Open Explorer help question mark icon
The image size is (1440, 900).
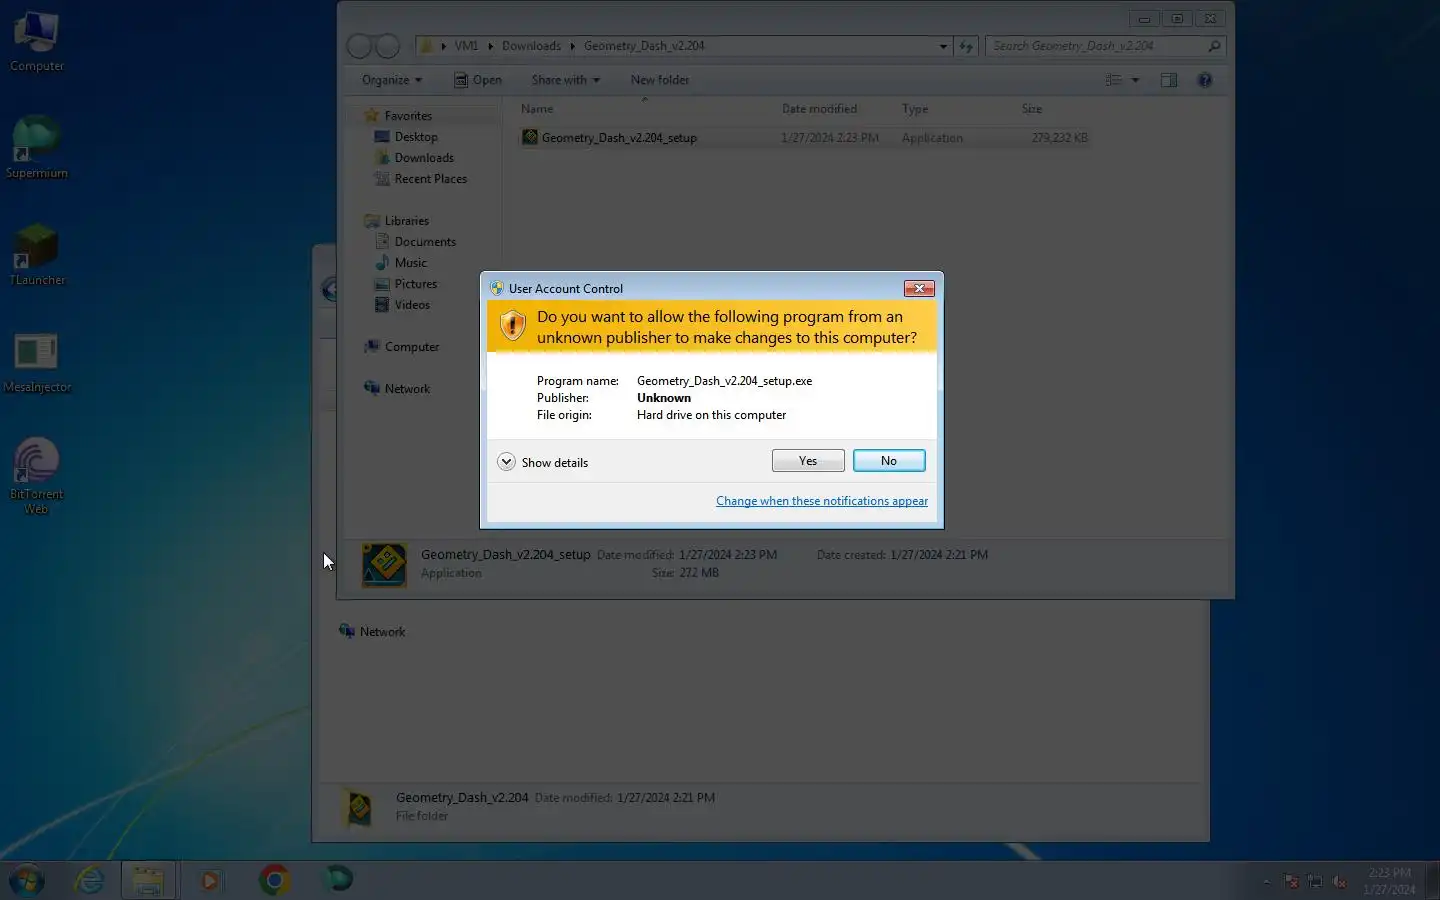1205,80
